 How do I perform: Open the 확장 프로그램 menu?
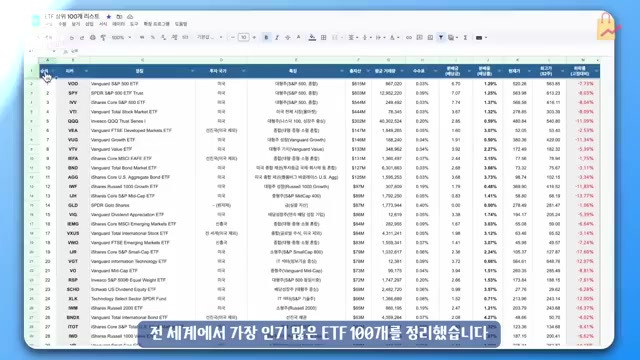(156, 24)
